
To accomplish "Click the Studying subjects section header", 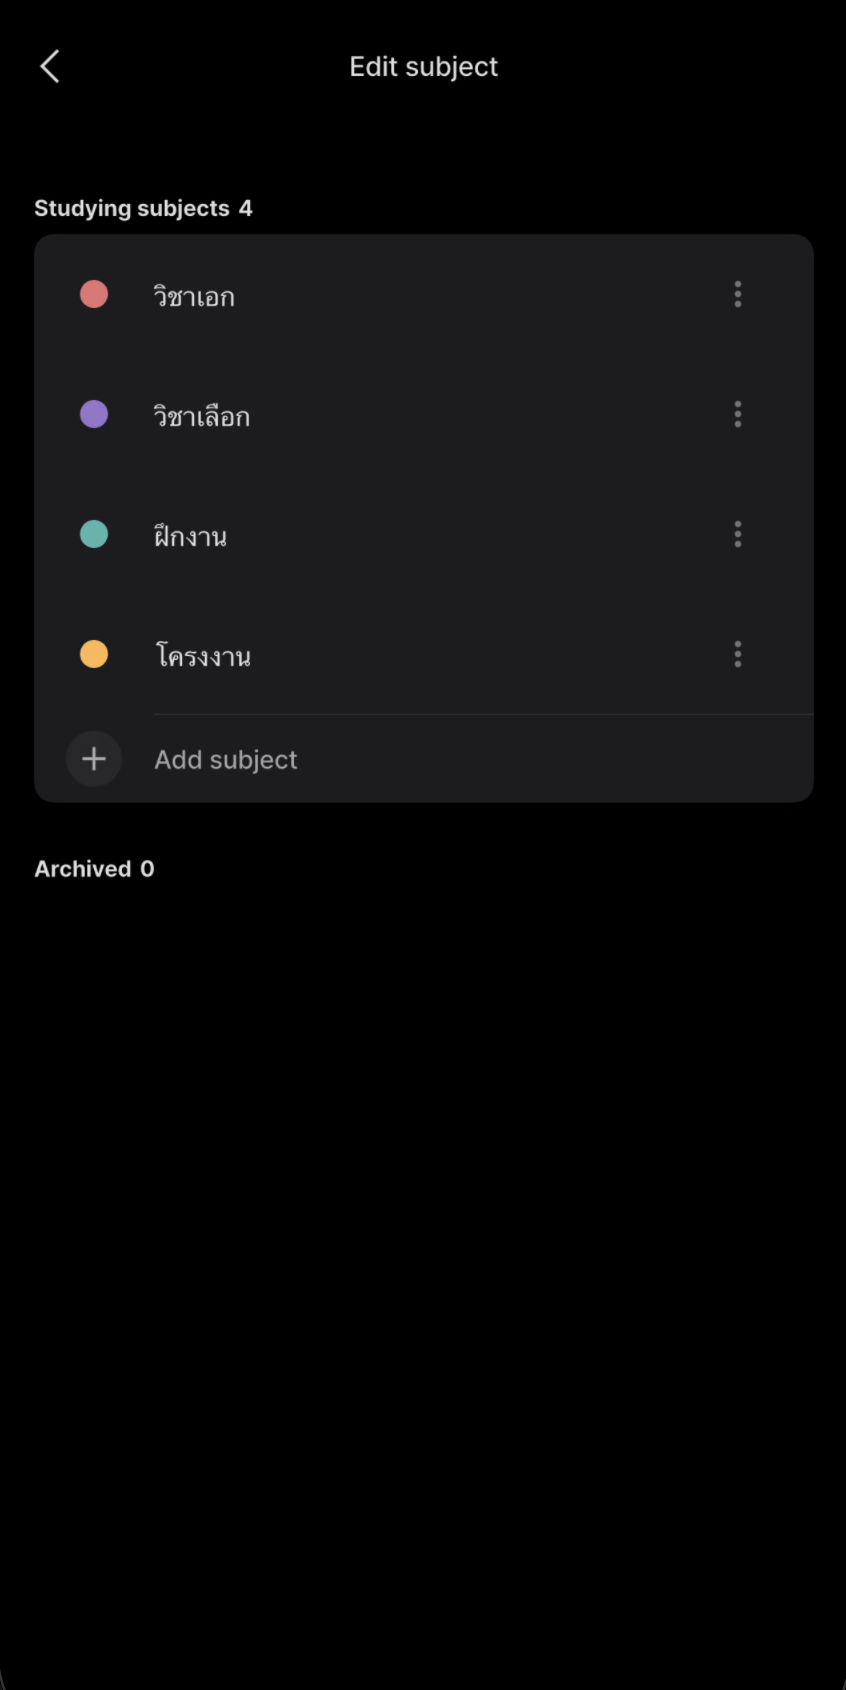I will pyautogui.click(x=132, y=208).
